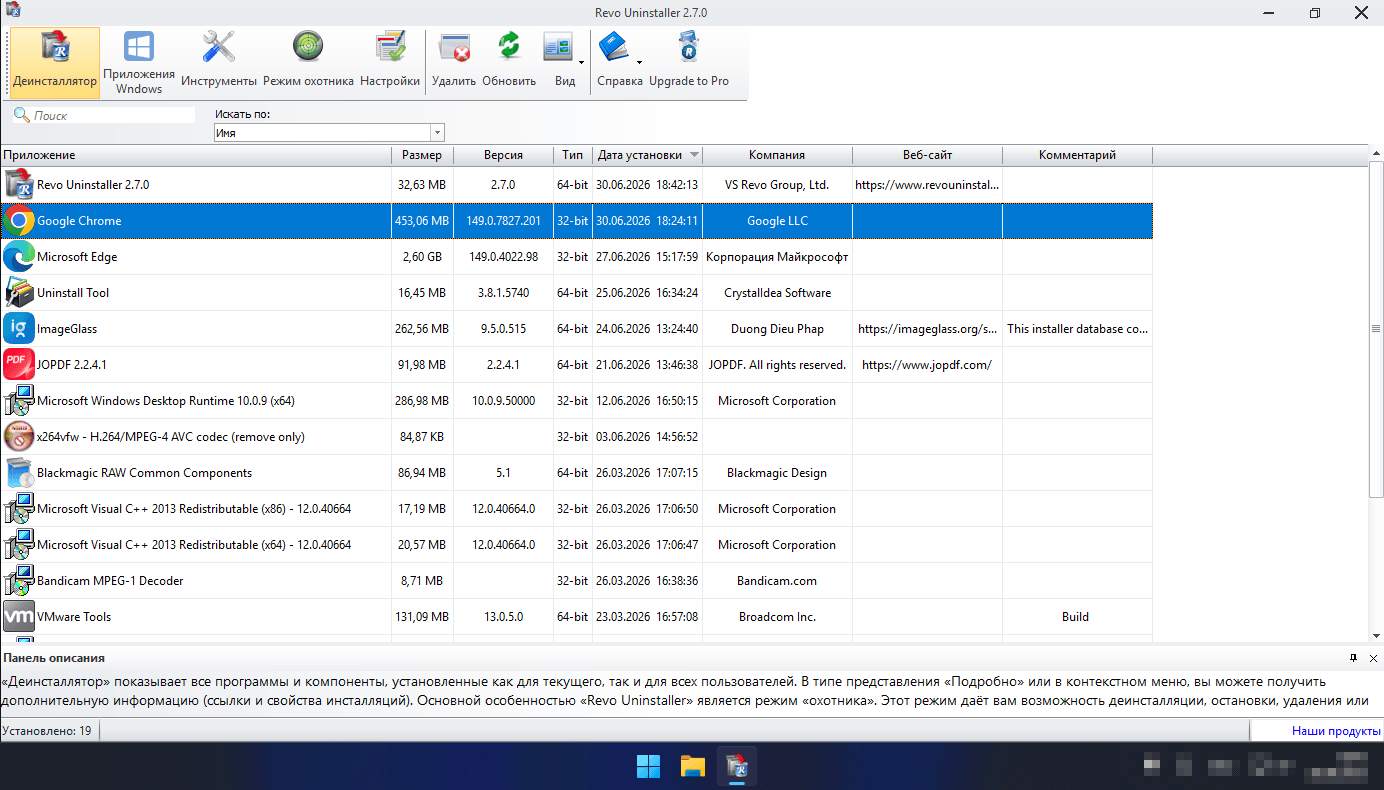Sort by Тип column header
Image resolution: width=1384 pixels, height=790 pixels.
point(573,155)
